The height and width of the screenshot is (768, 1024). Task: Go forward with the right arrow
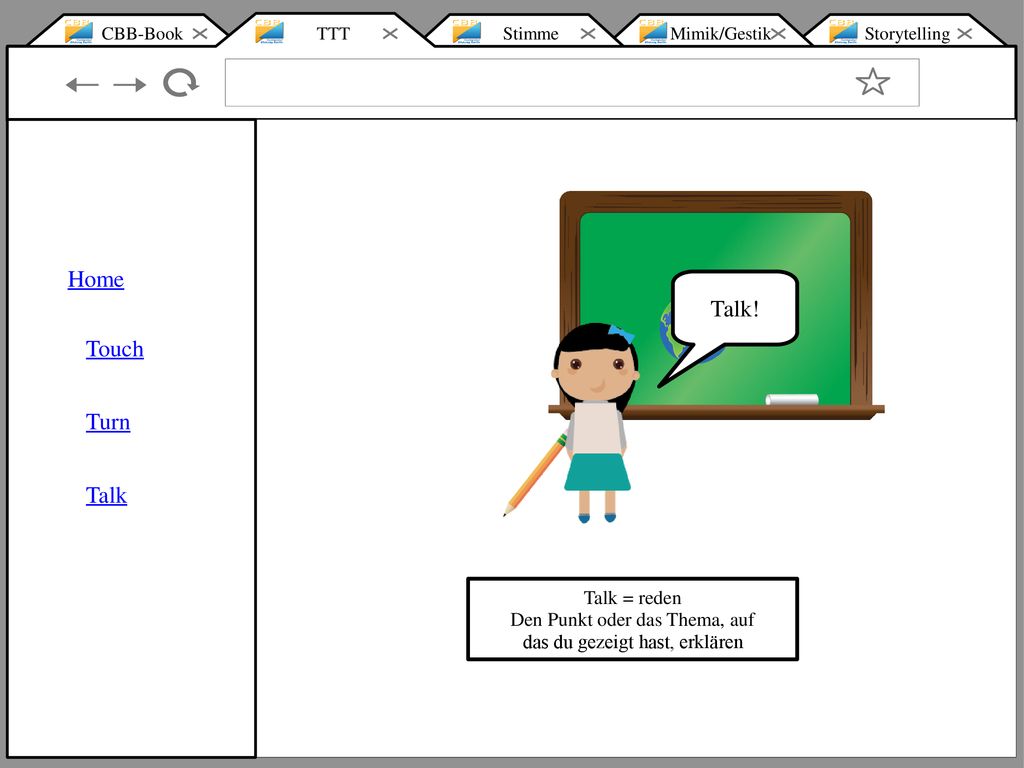click(129, 84)
